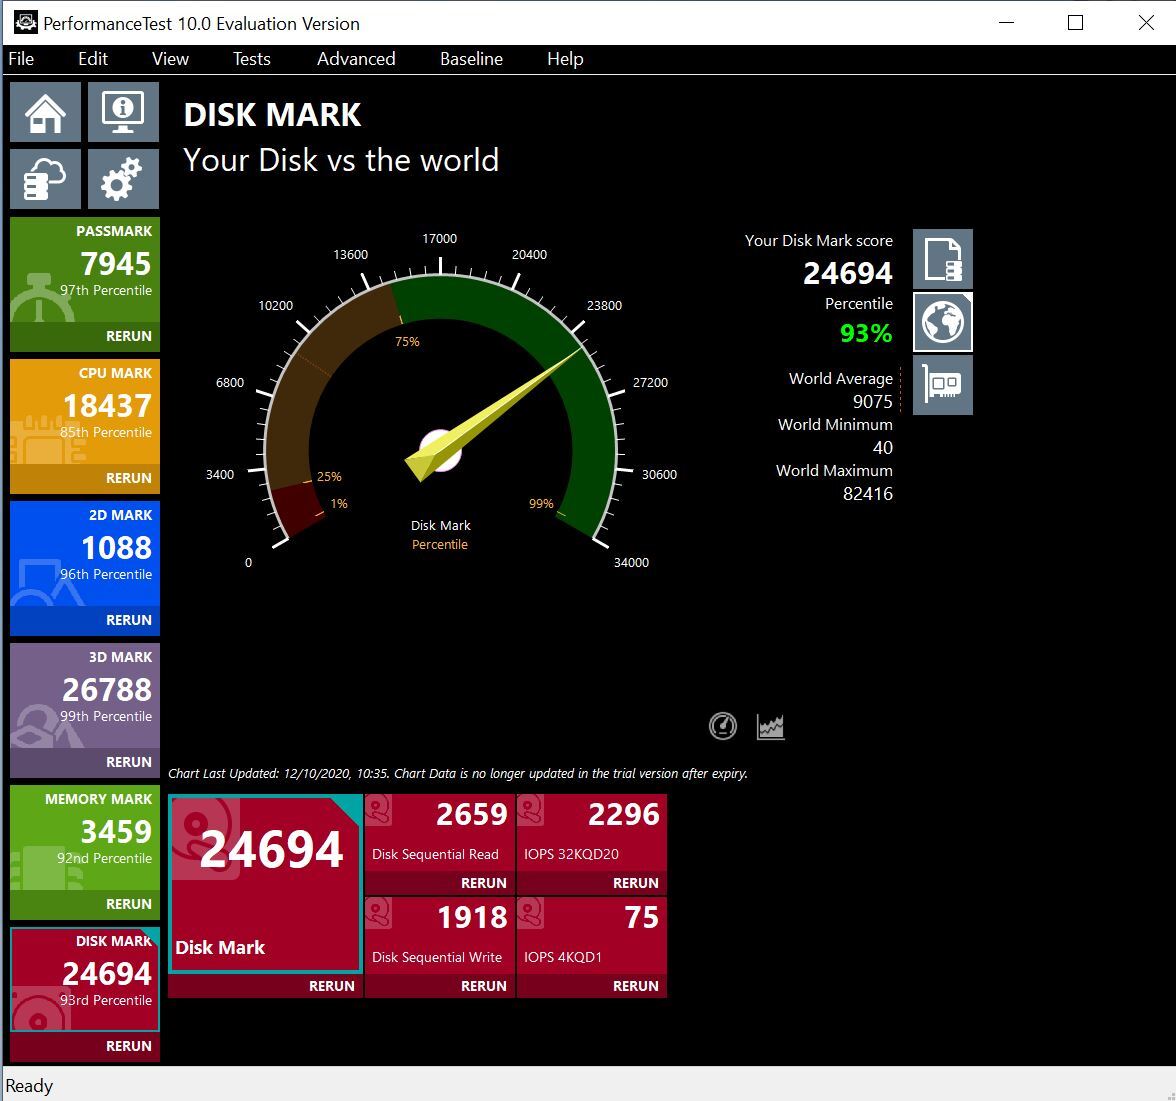Viewport: 1176px width, 1101px height.
Task: Click the gauge needle pointer
Action: 494,414
